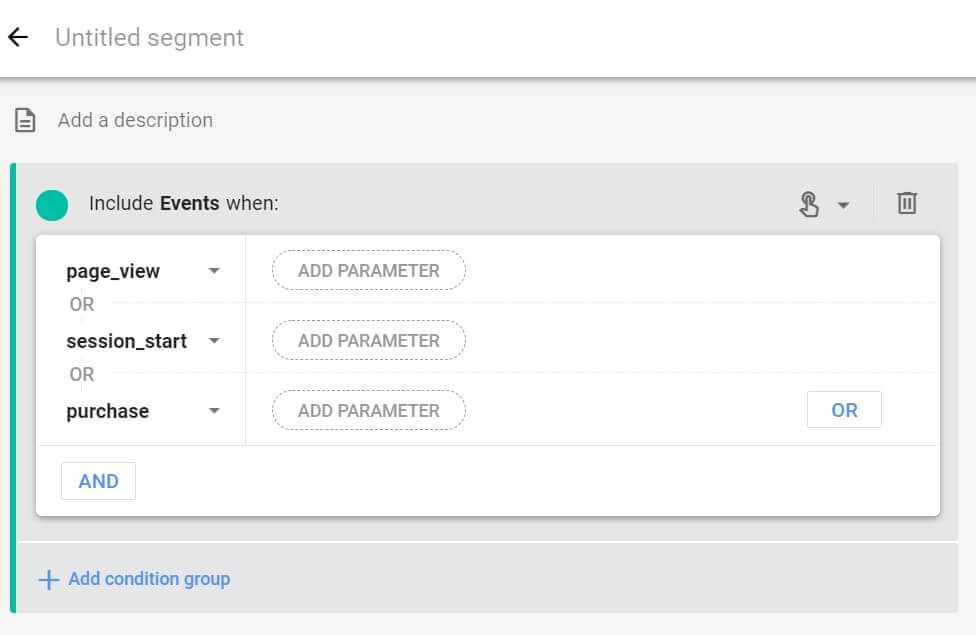The image size is (976, 635).
Task: Click the green circle include indicator
Action: point(52,205)
